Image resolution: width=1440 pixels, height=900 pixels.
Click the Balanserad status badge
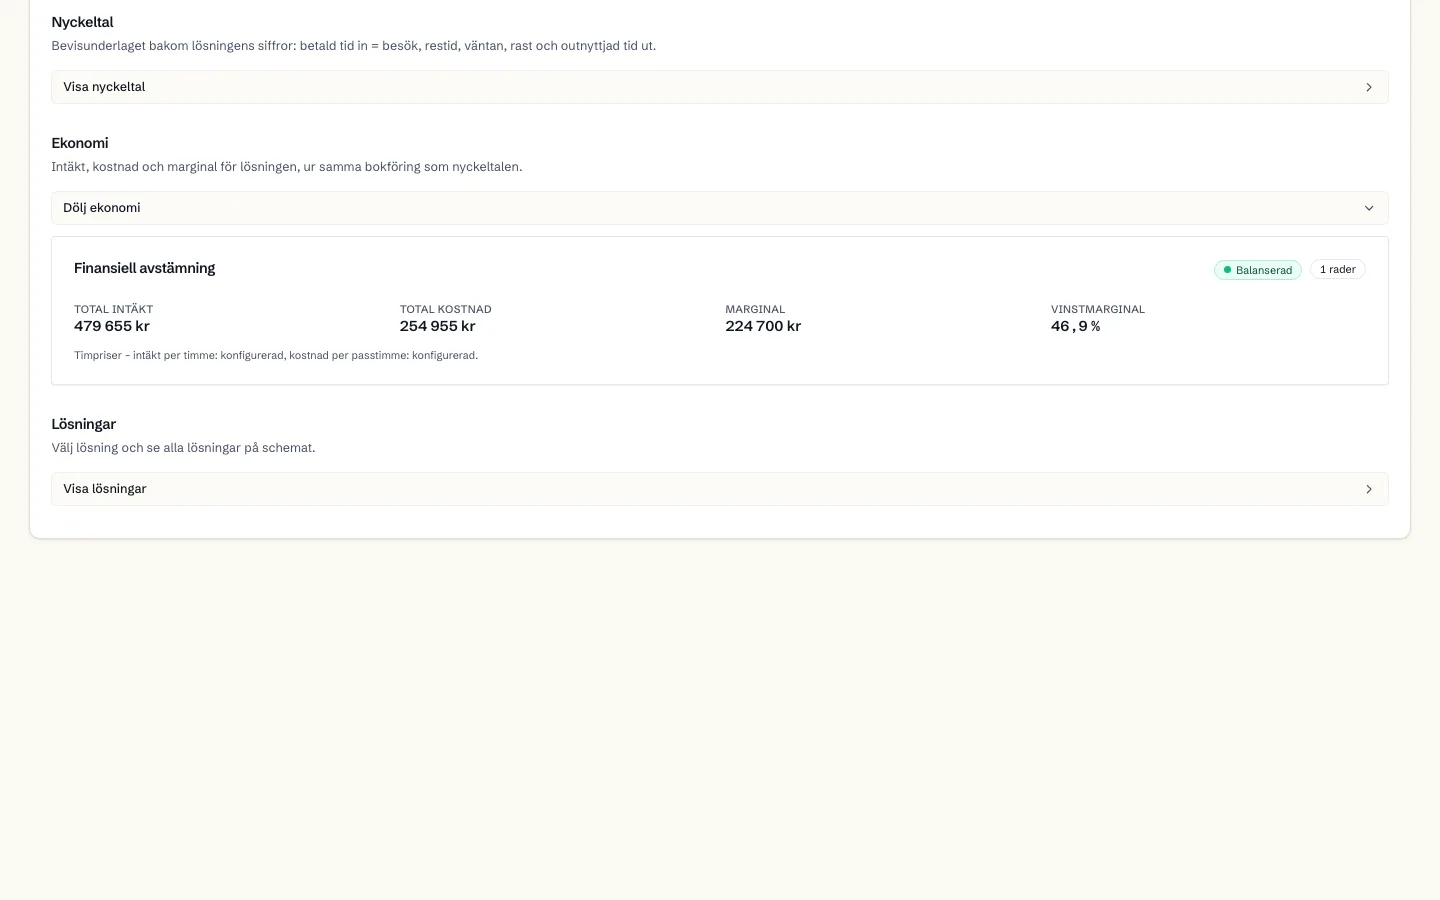click(1258, 270)
